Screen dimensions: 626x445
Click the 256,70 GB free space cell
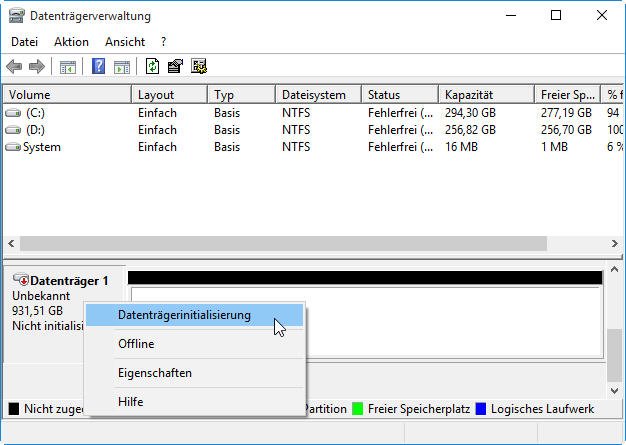(566, 130)
